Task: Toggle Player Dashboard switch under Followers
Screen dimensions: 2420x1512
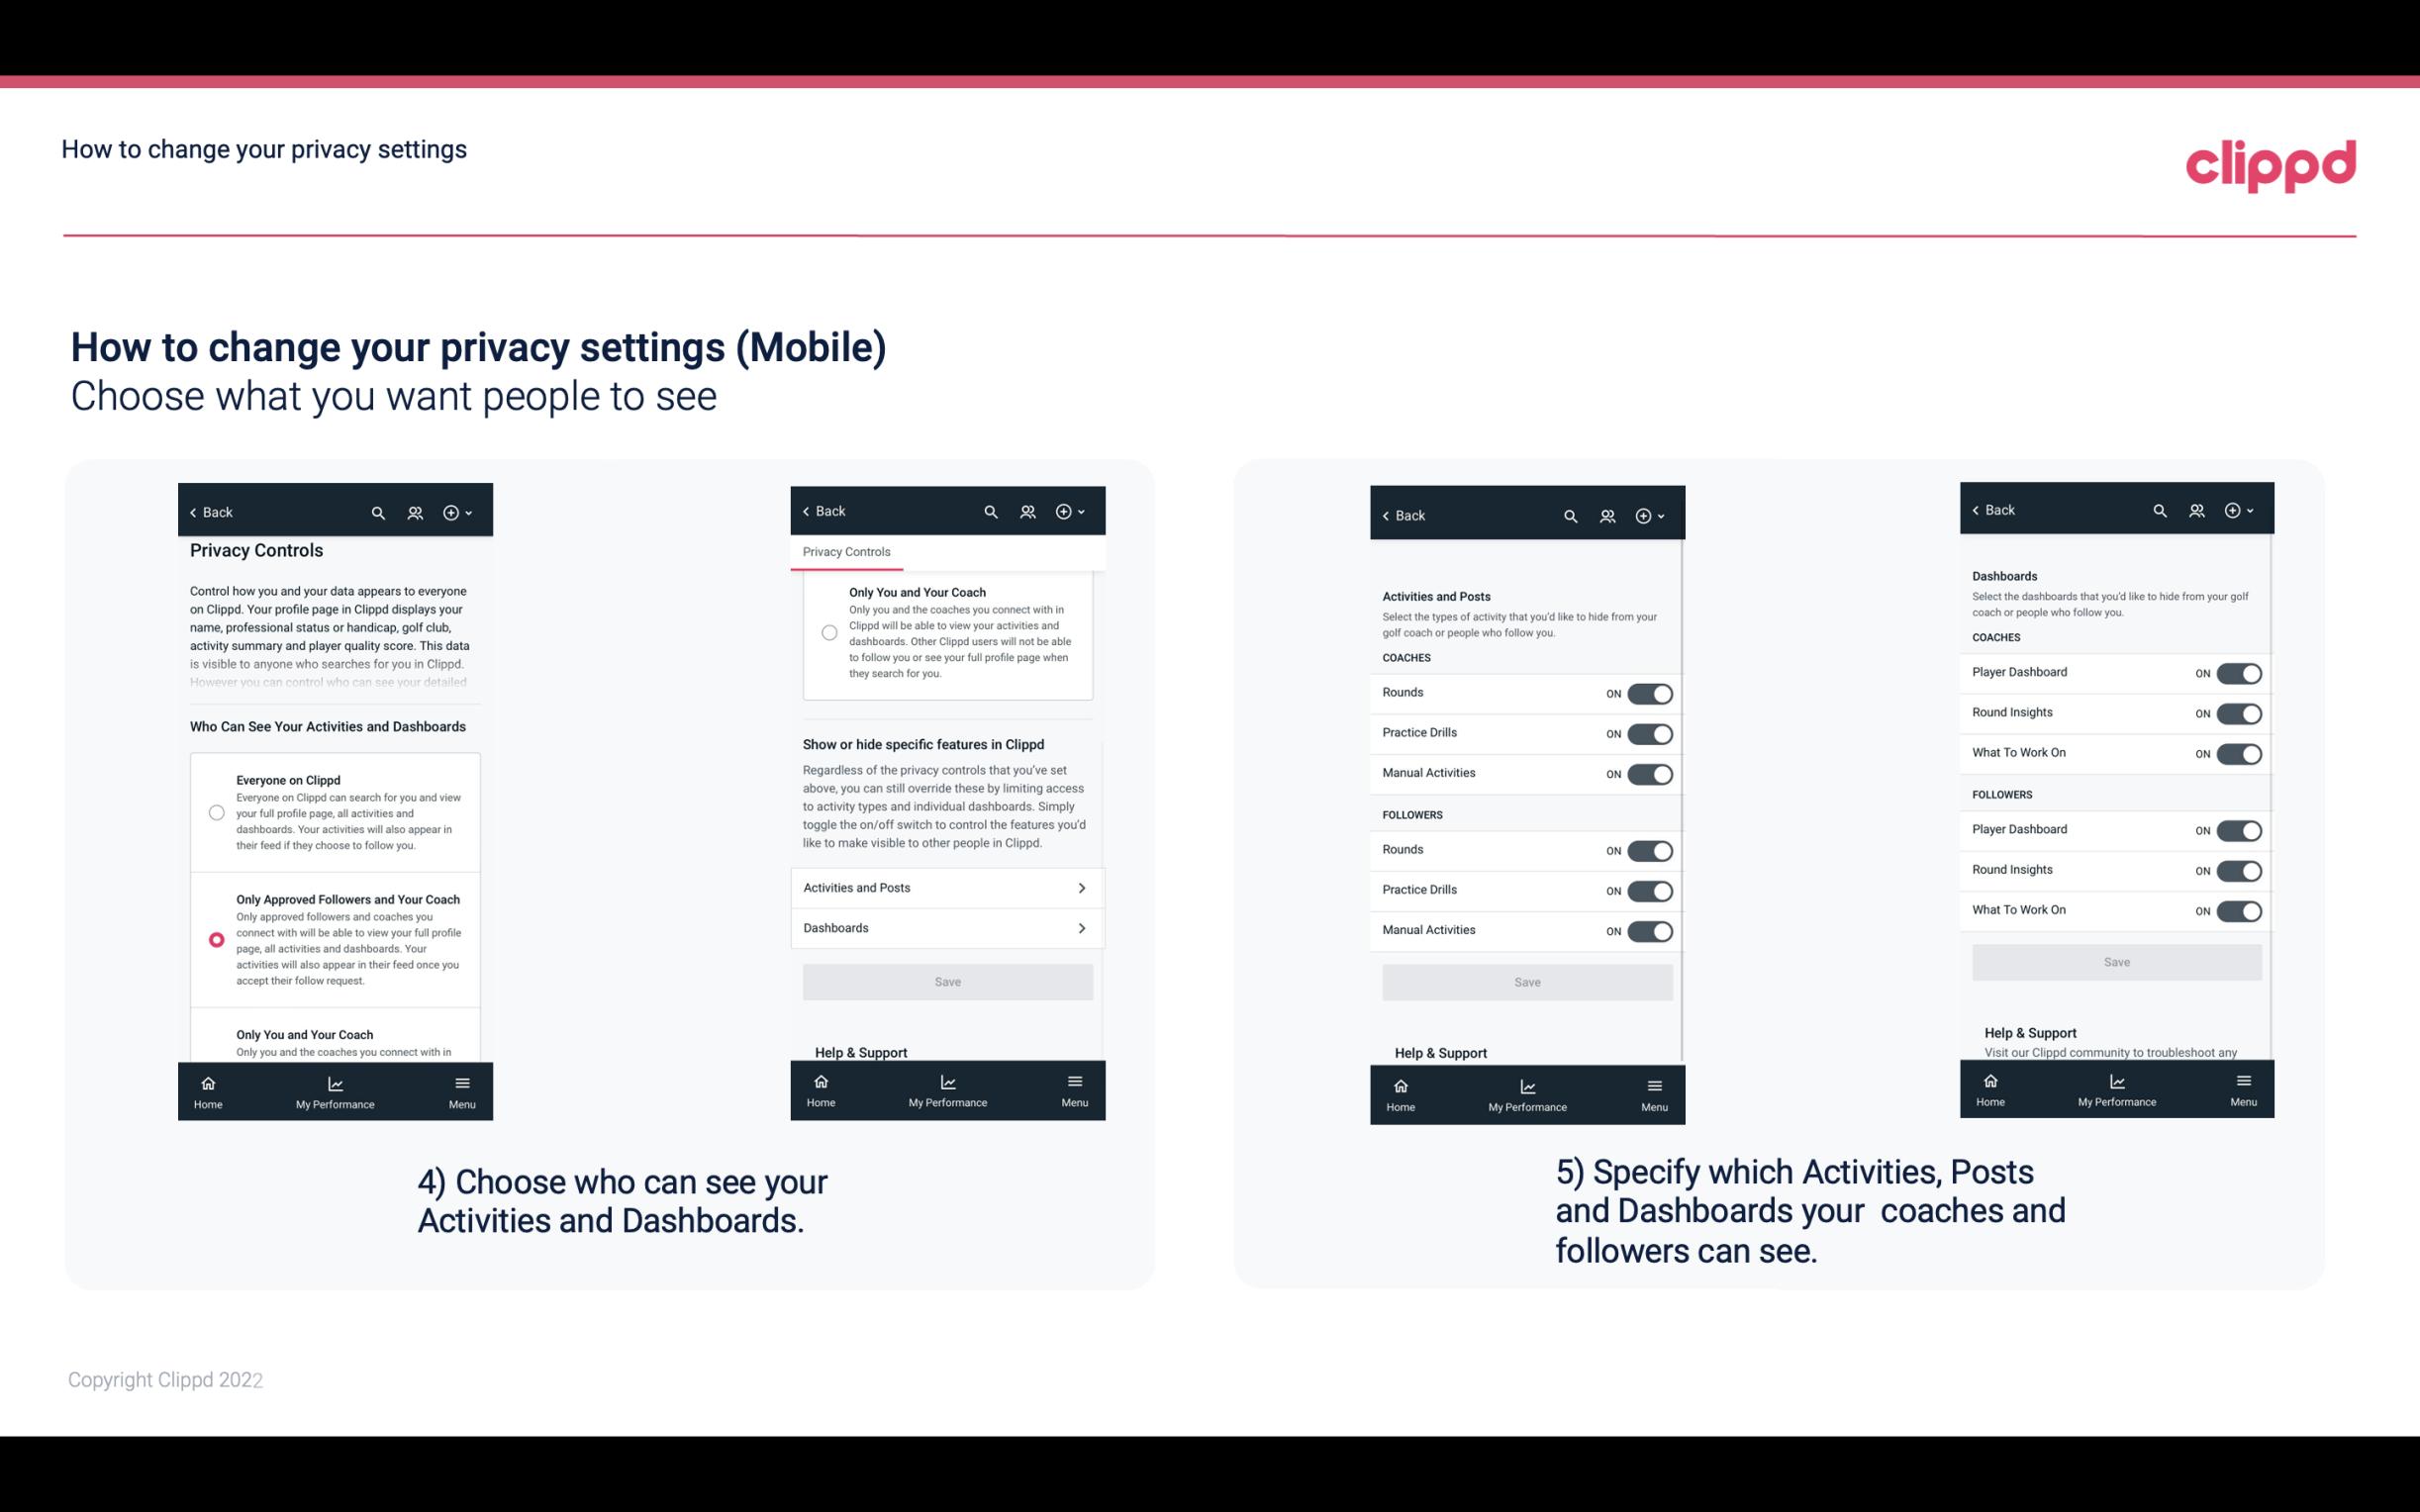Action: pos(2237,829)
